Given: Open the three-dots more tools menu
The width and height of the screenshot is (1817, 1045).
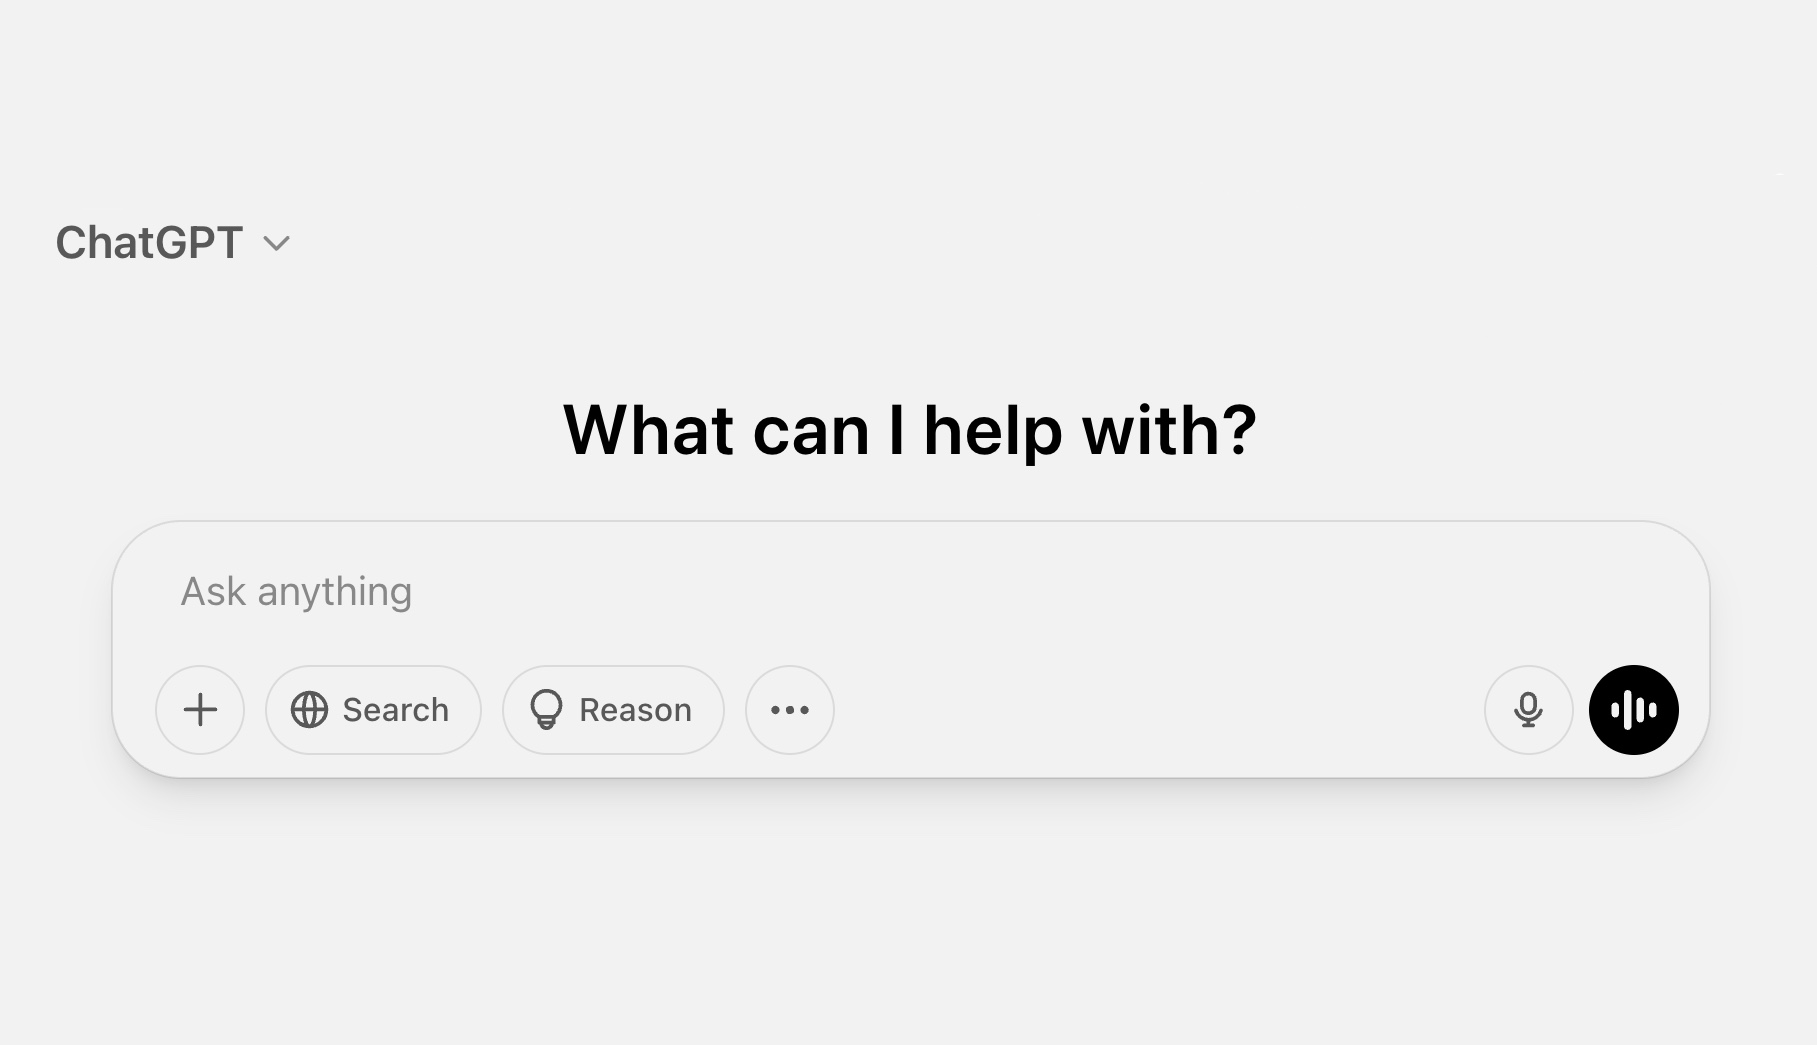Looking at the screenshot, I should 790,710.
